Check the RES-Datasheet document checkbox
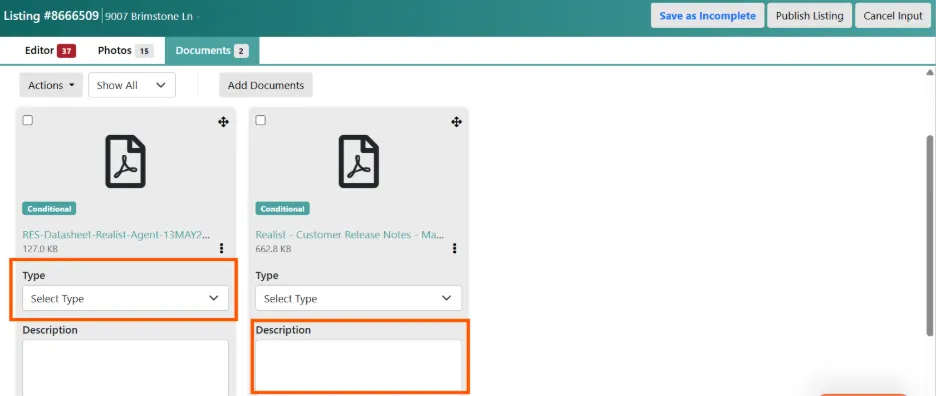936x396 pixels. [27, 120]
